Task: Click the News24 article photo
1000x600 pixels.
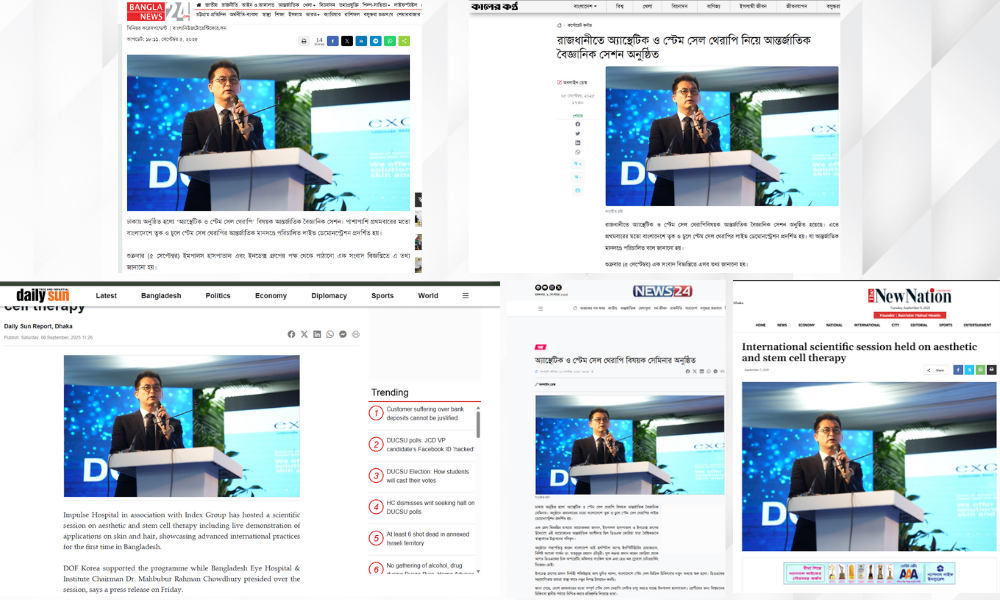Action: (x=629, y=445)
